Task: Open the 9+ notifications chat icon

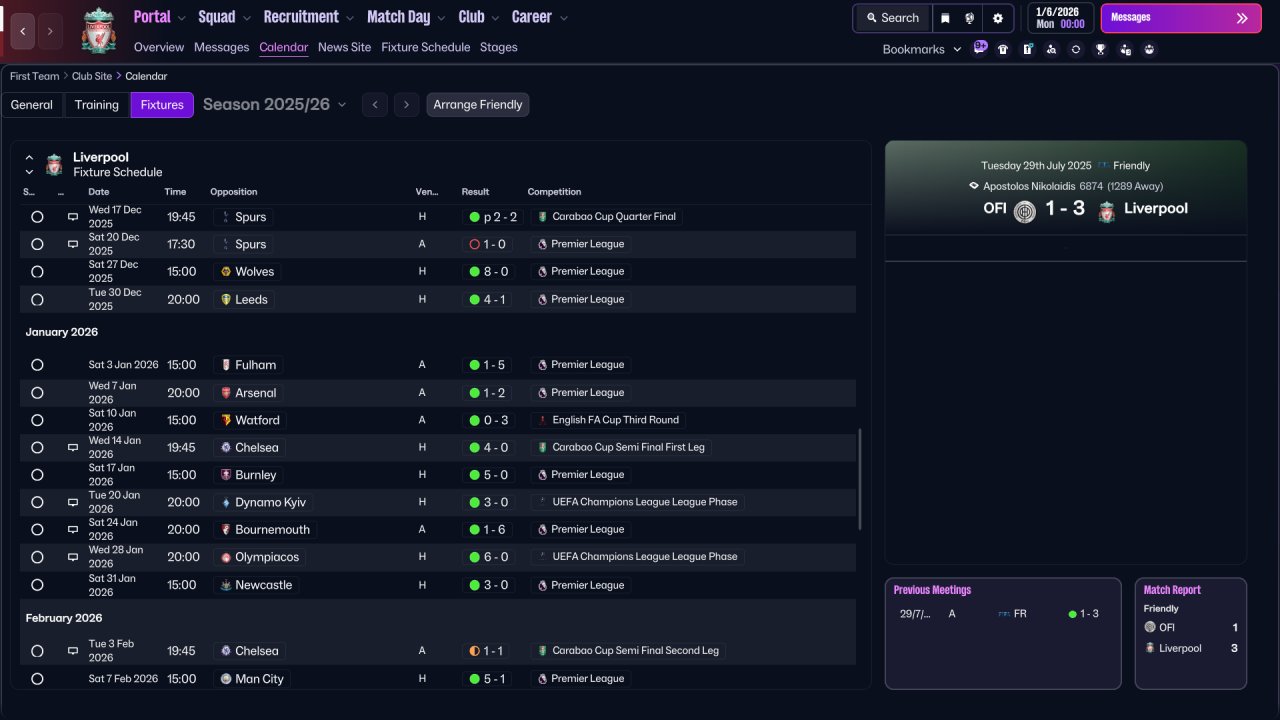Action: click(980, 47)
